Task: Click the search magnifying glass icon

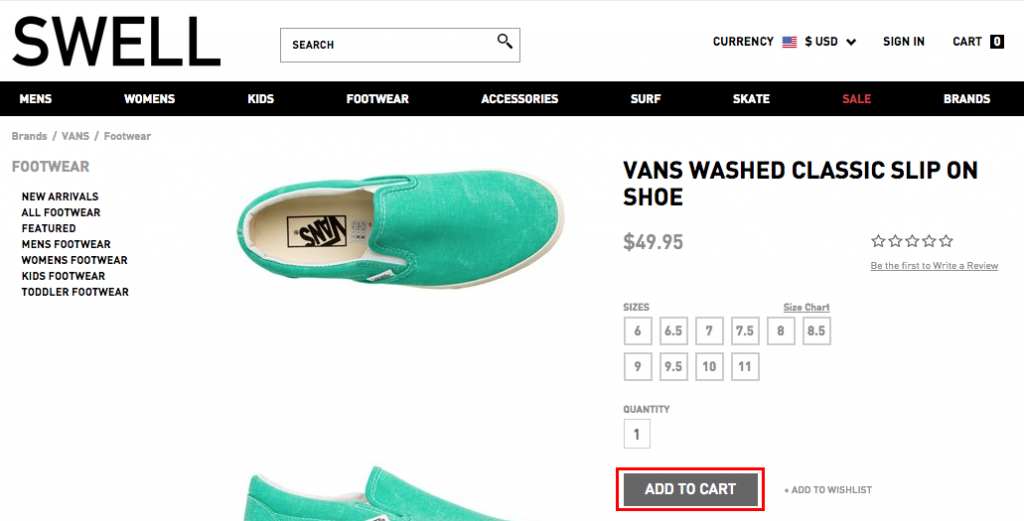Action: (504, 41)
